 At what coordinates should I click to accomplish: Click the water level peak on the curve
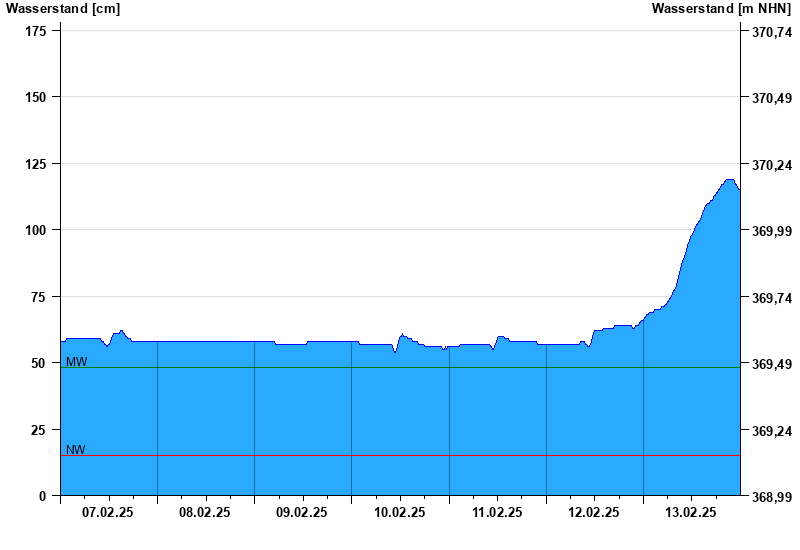(x=729, y=180)
